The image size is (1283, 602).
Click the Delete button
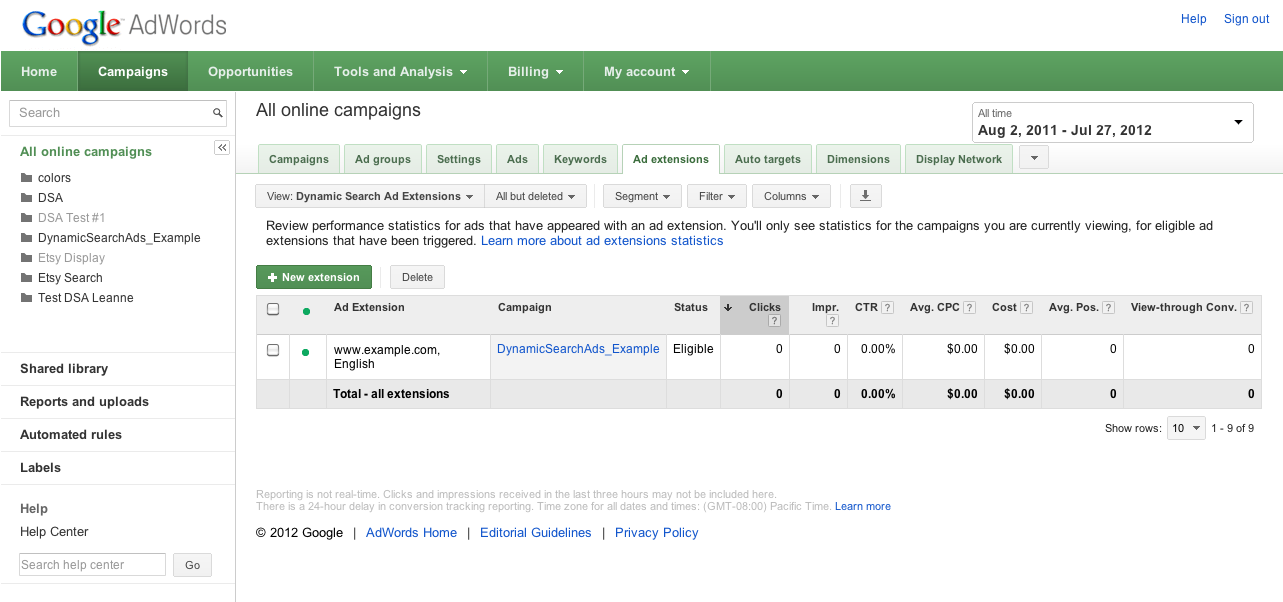coord(418,277)
